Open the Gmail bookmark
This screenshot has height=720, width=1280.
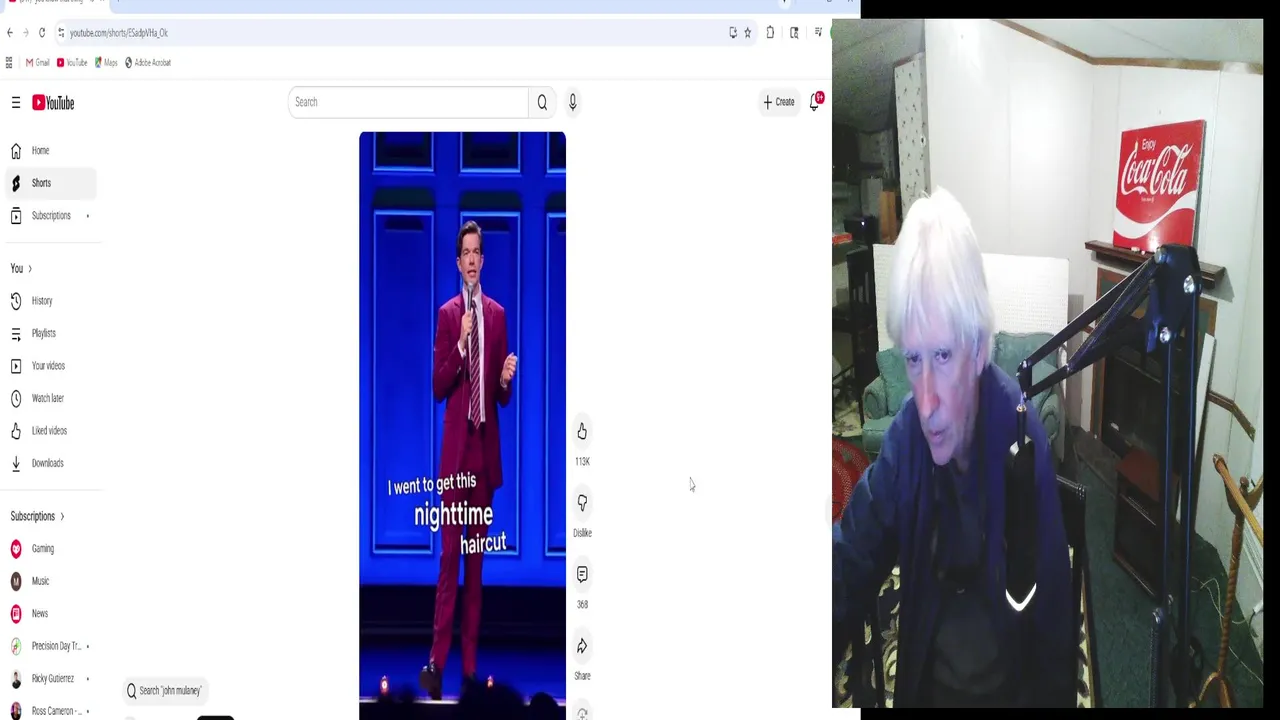tap(37, 62)
